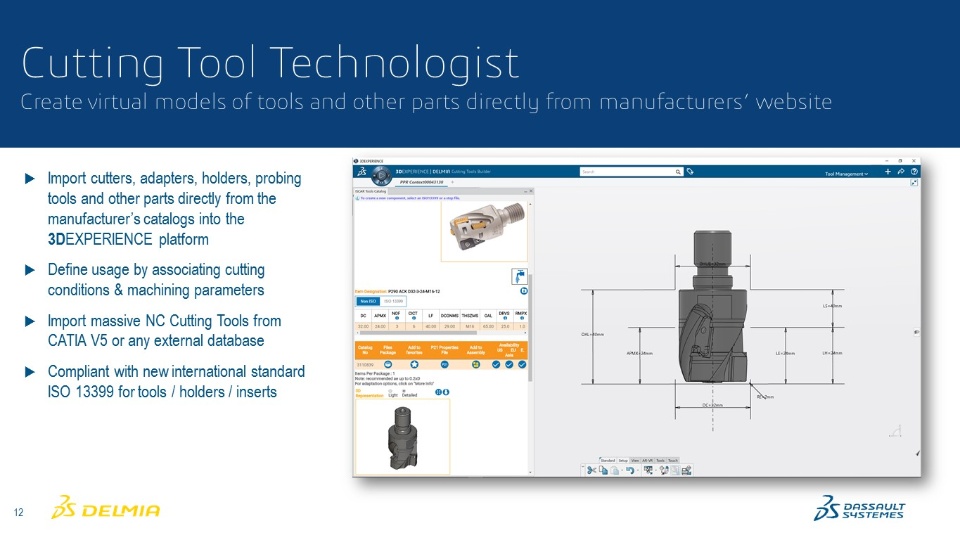This screenshot has height=540, width=960.
Task: Collapse the bottom toolbar with left expander
Action: (x=582, y=467)
